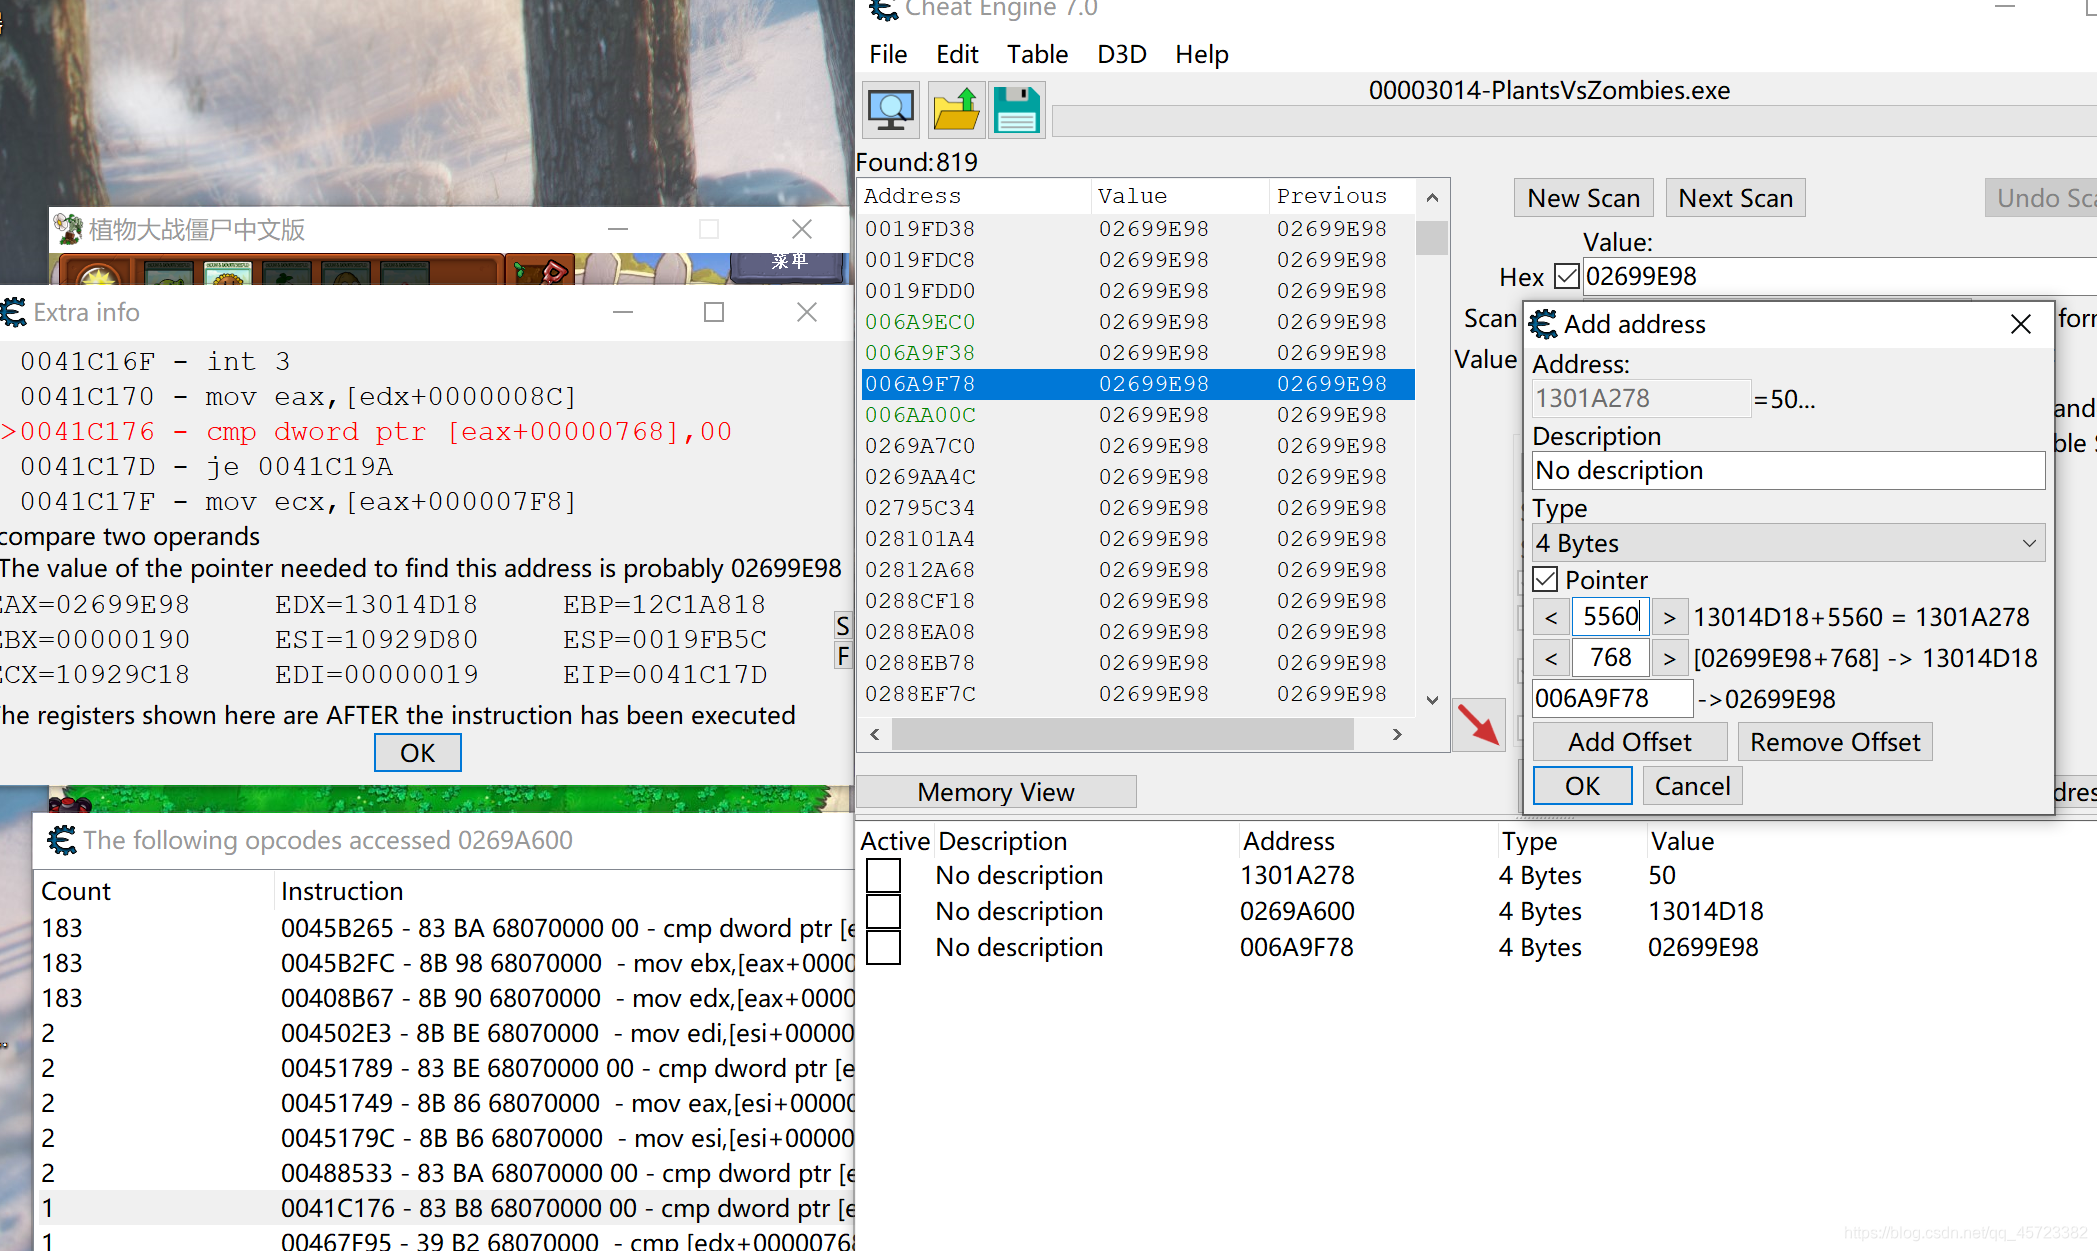Toggle the Pointer checkbox on
This screenshot has width=2097, height=1251.
(1544, 579)
